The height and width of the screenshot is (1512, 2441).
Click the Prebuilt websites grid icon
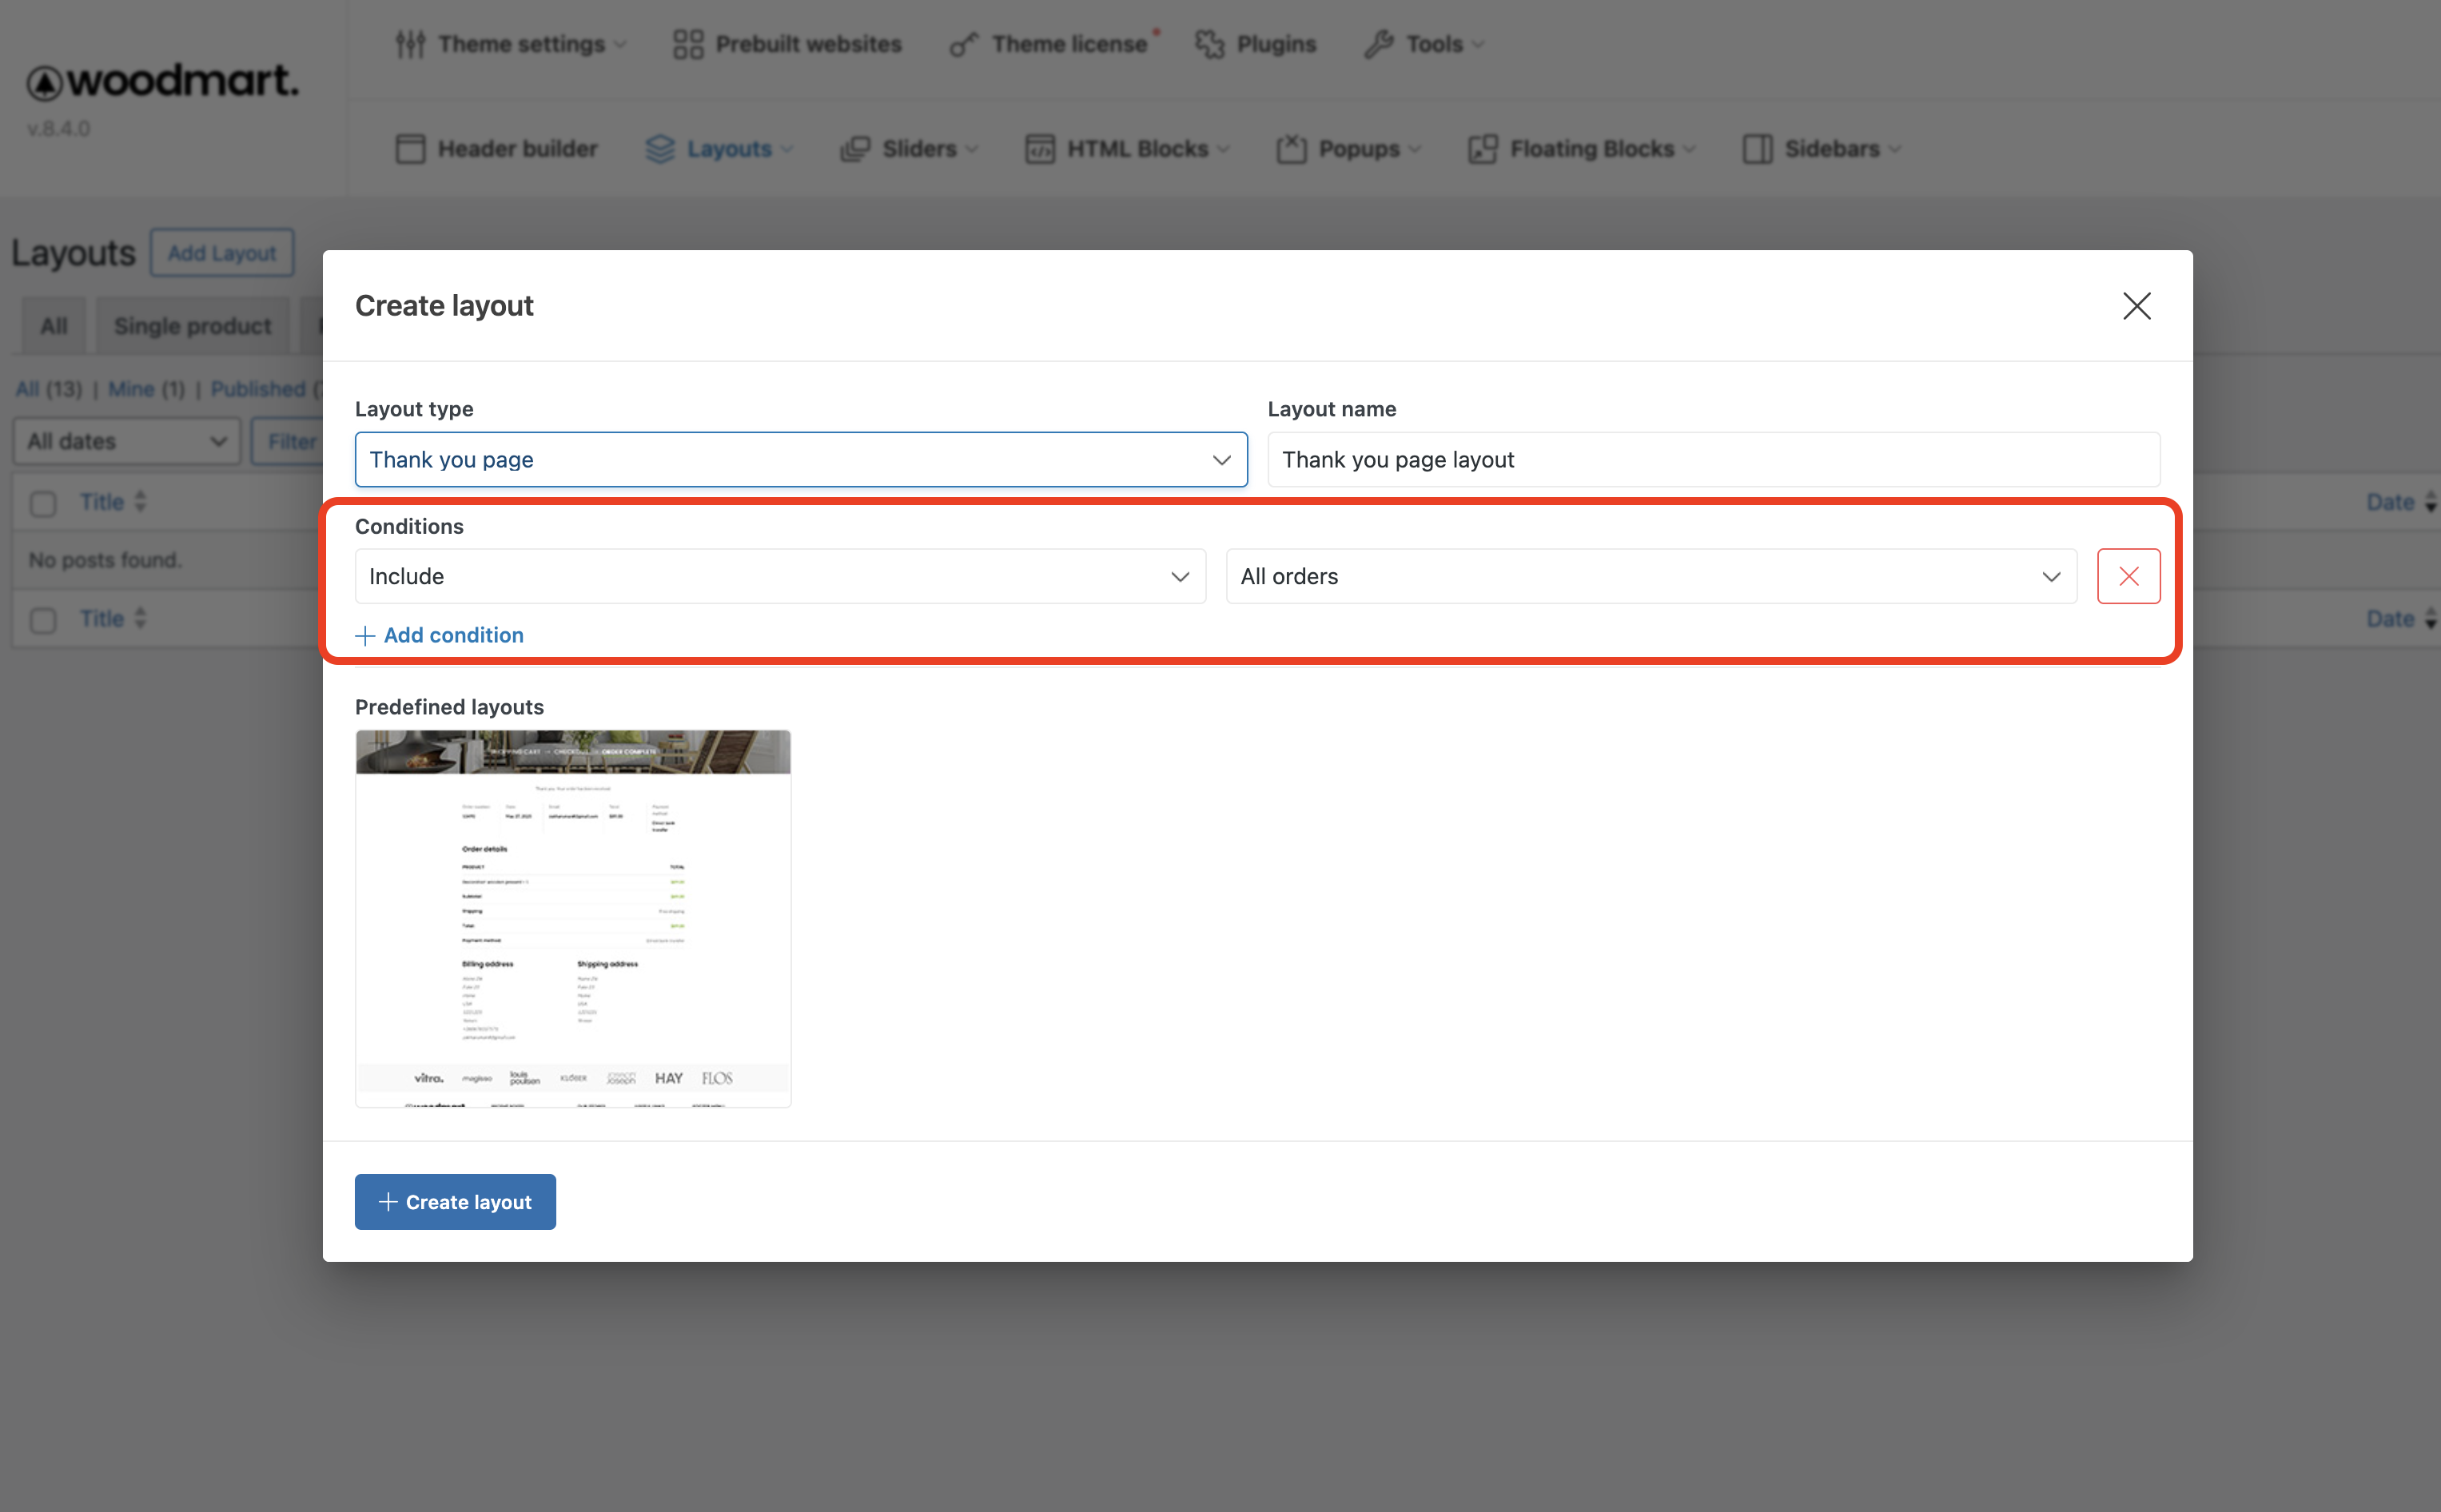pyautogui.click(x=688, y=44)
